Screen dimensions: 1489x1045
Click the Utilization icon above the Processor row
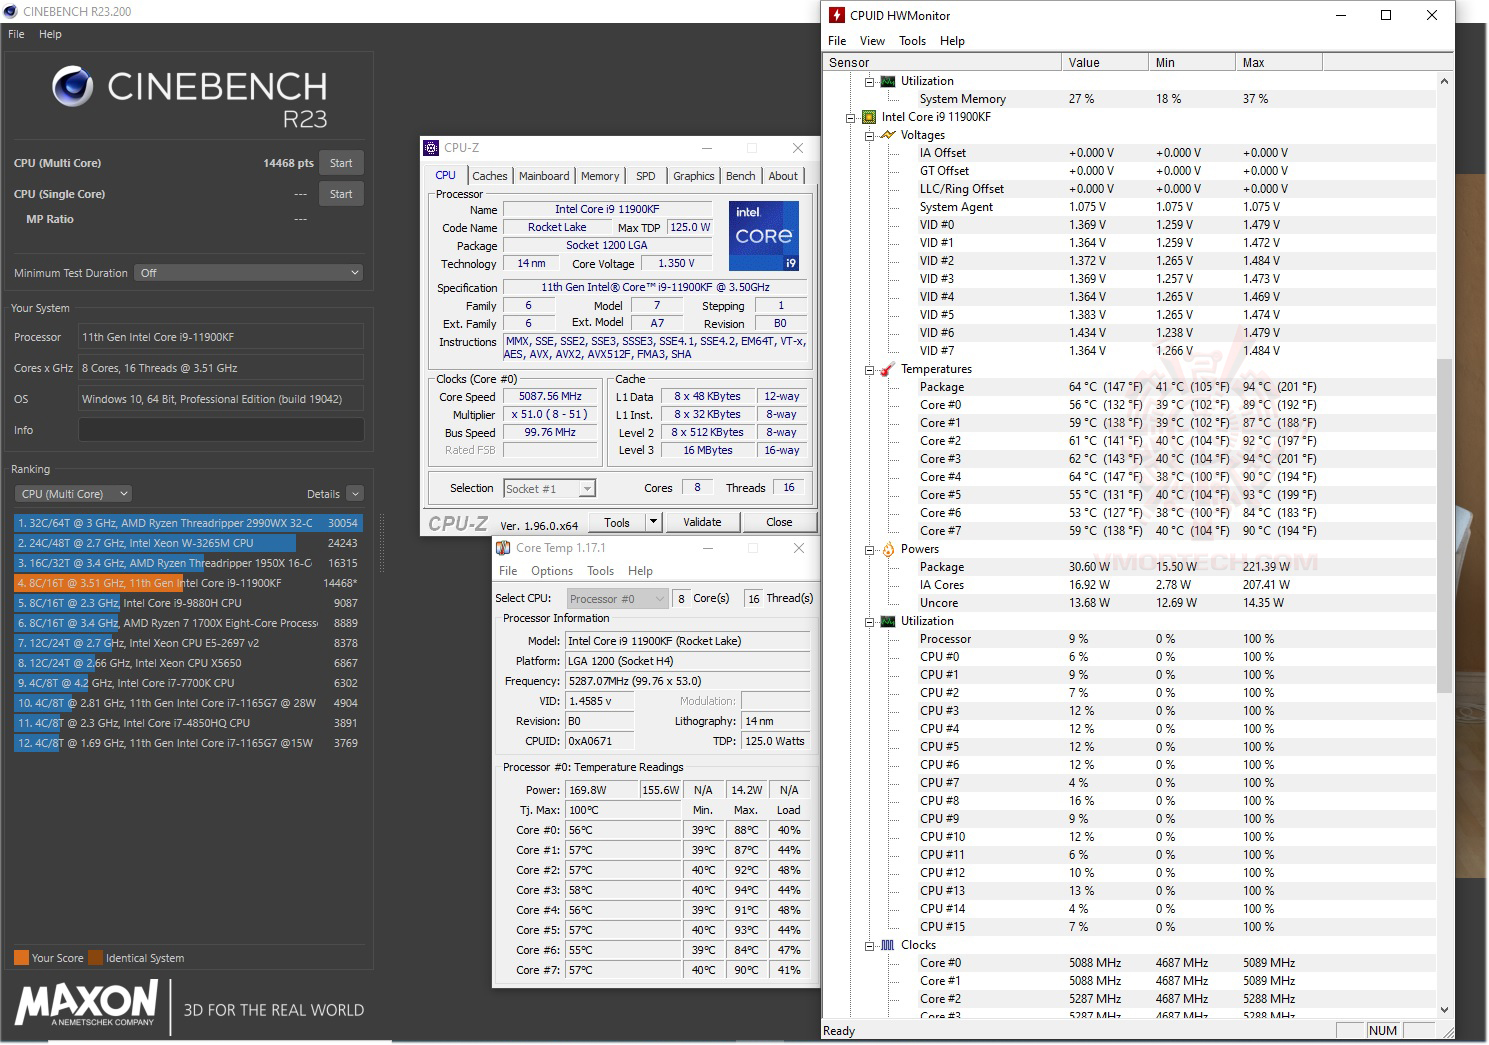(x=887, y=621)
